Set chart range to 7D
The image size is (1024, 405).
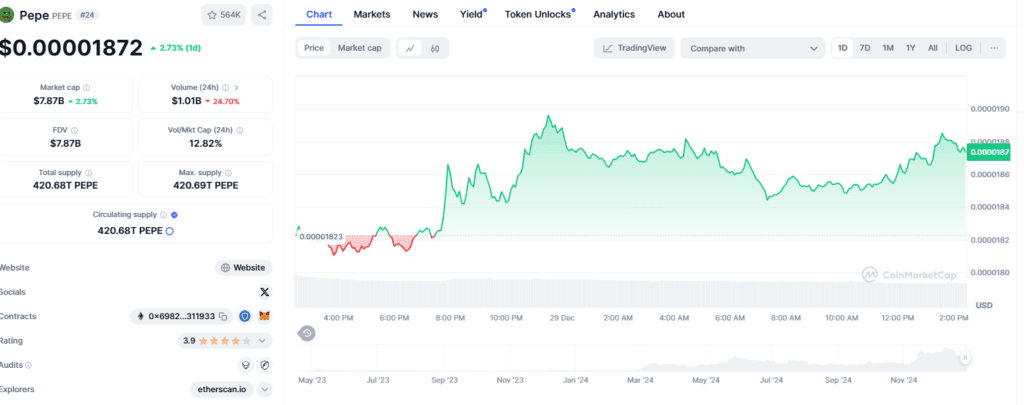[x=865, y=48]
